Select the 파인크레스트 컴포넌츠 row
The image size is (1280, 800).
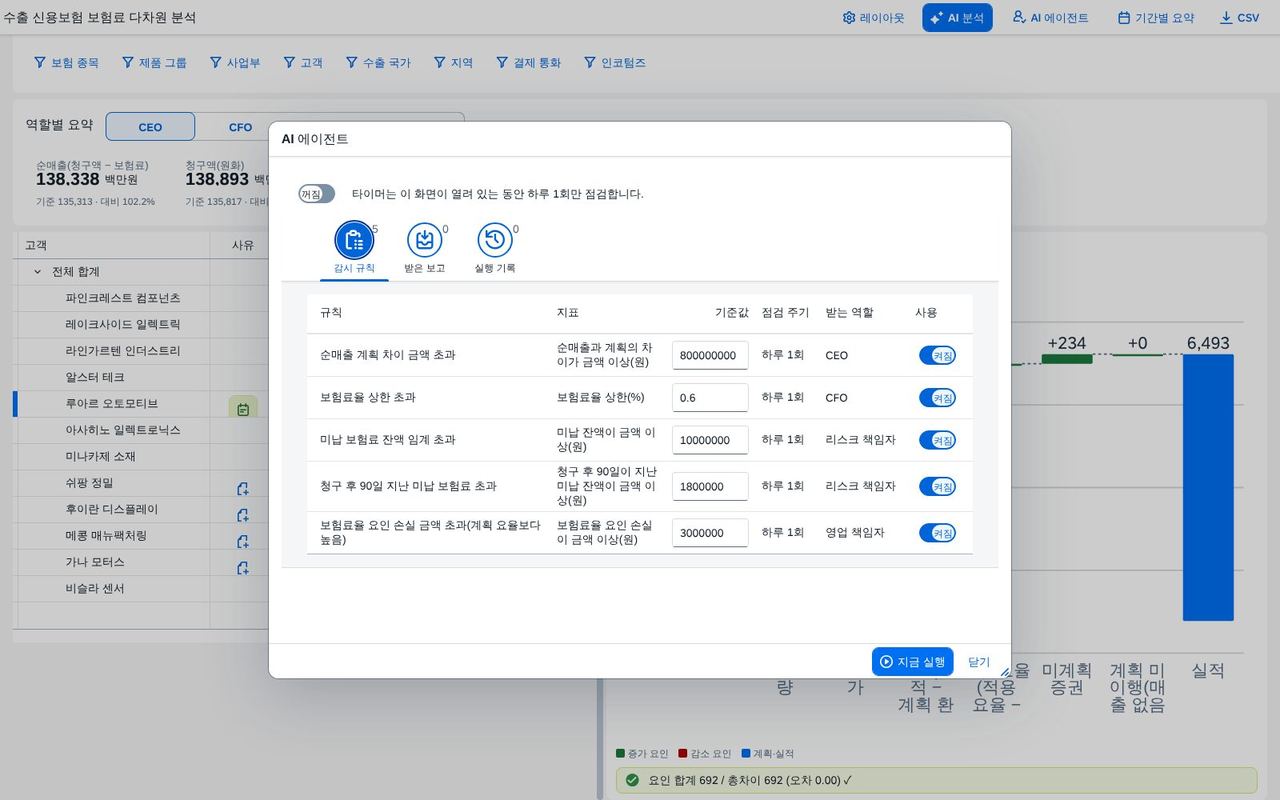(123, 298)
